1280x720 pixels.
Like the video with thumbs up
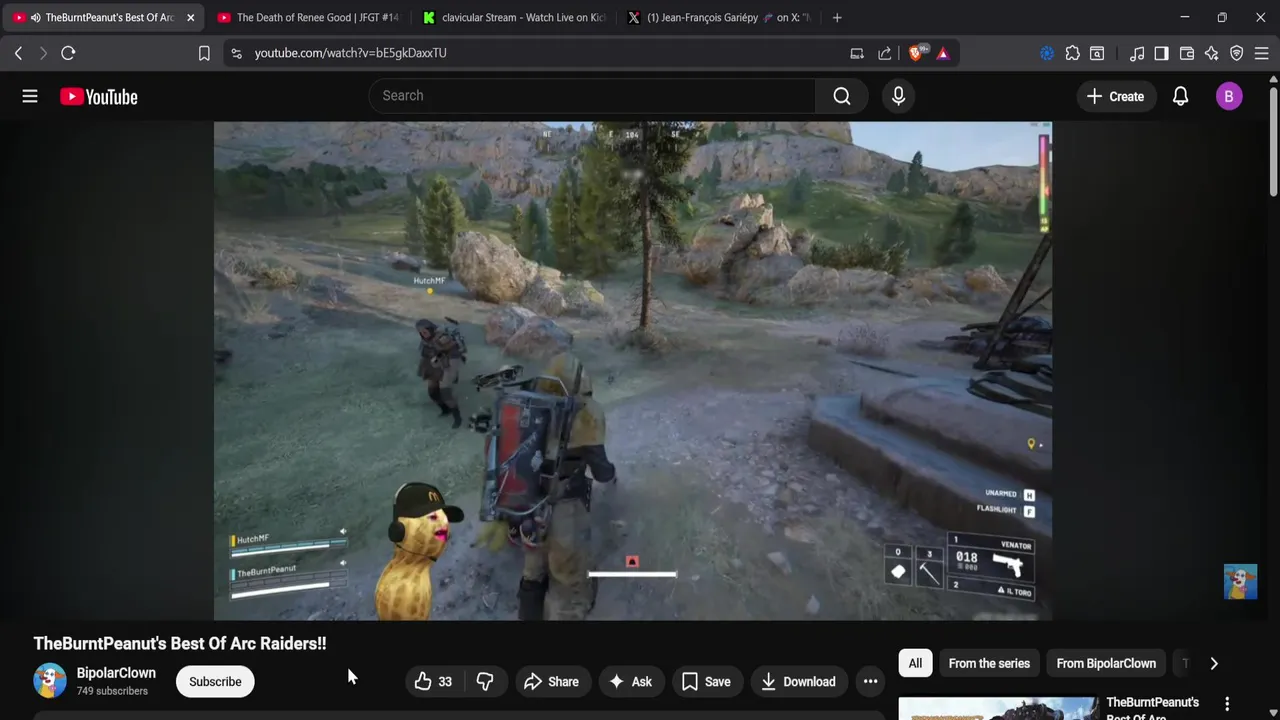click(433, 682)
